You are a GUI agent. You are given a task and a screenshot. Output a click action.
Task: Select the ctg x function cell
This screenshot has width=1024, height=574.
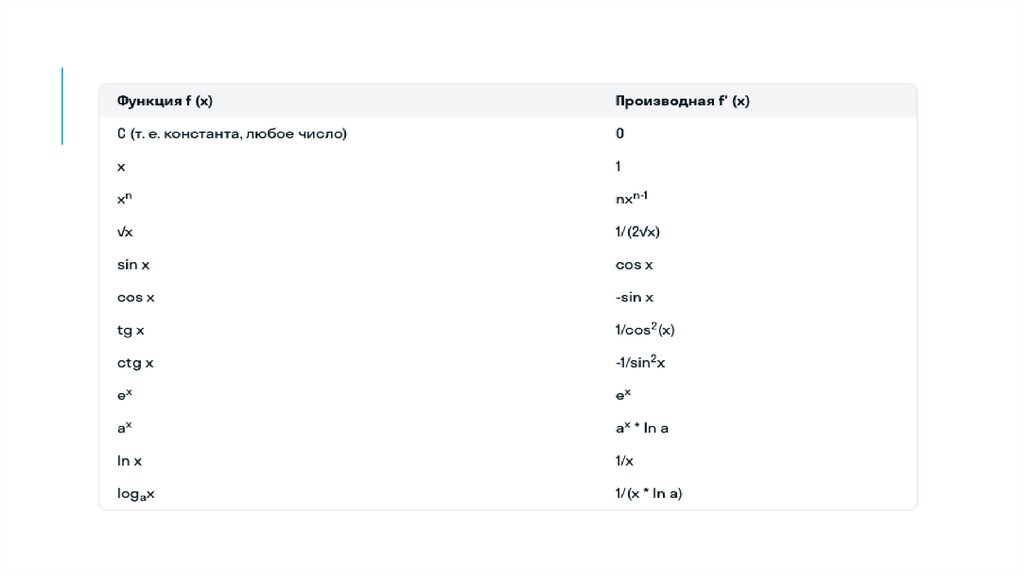[x=135, y=363]
